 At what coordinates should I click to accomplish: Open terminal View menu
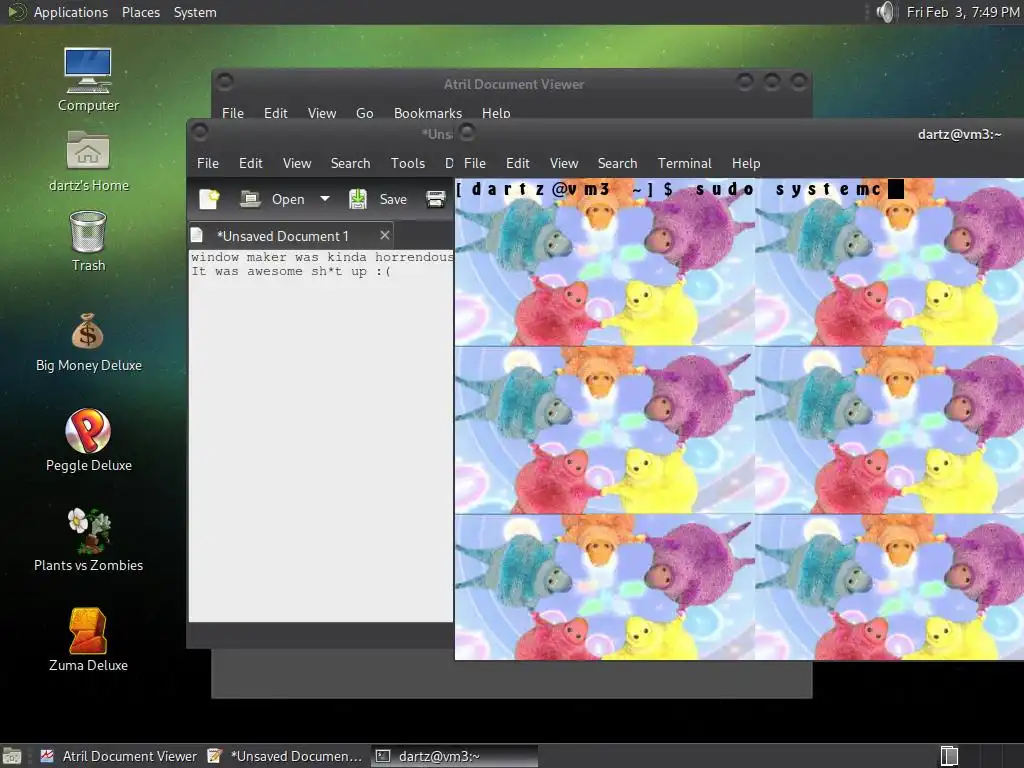(x=564, y=163)
